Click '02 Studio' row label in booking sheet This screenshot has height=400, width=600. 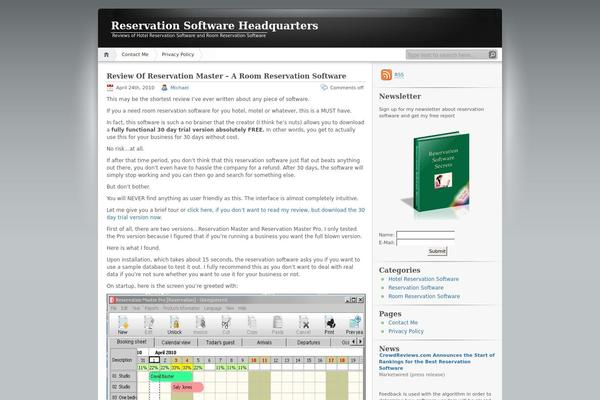point(123,387)
